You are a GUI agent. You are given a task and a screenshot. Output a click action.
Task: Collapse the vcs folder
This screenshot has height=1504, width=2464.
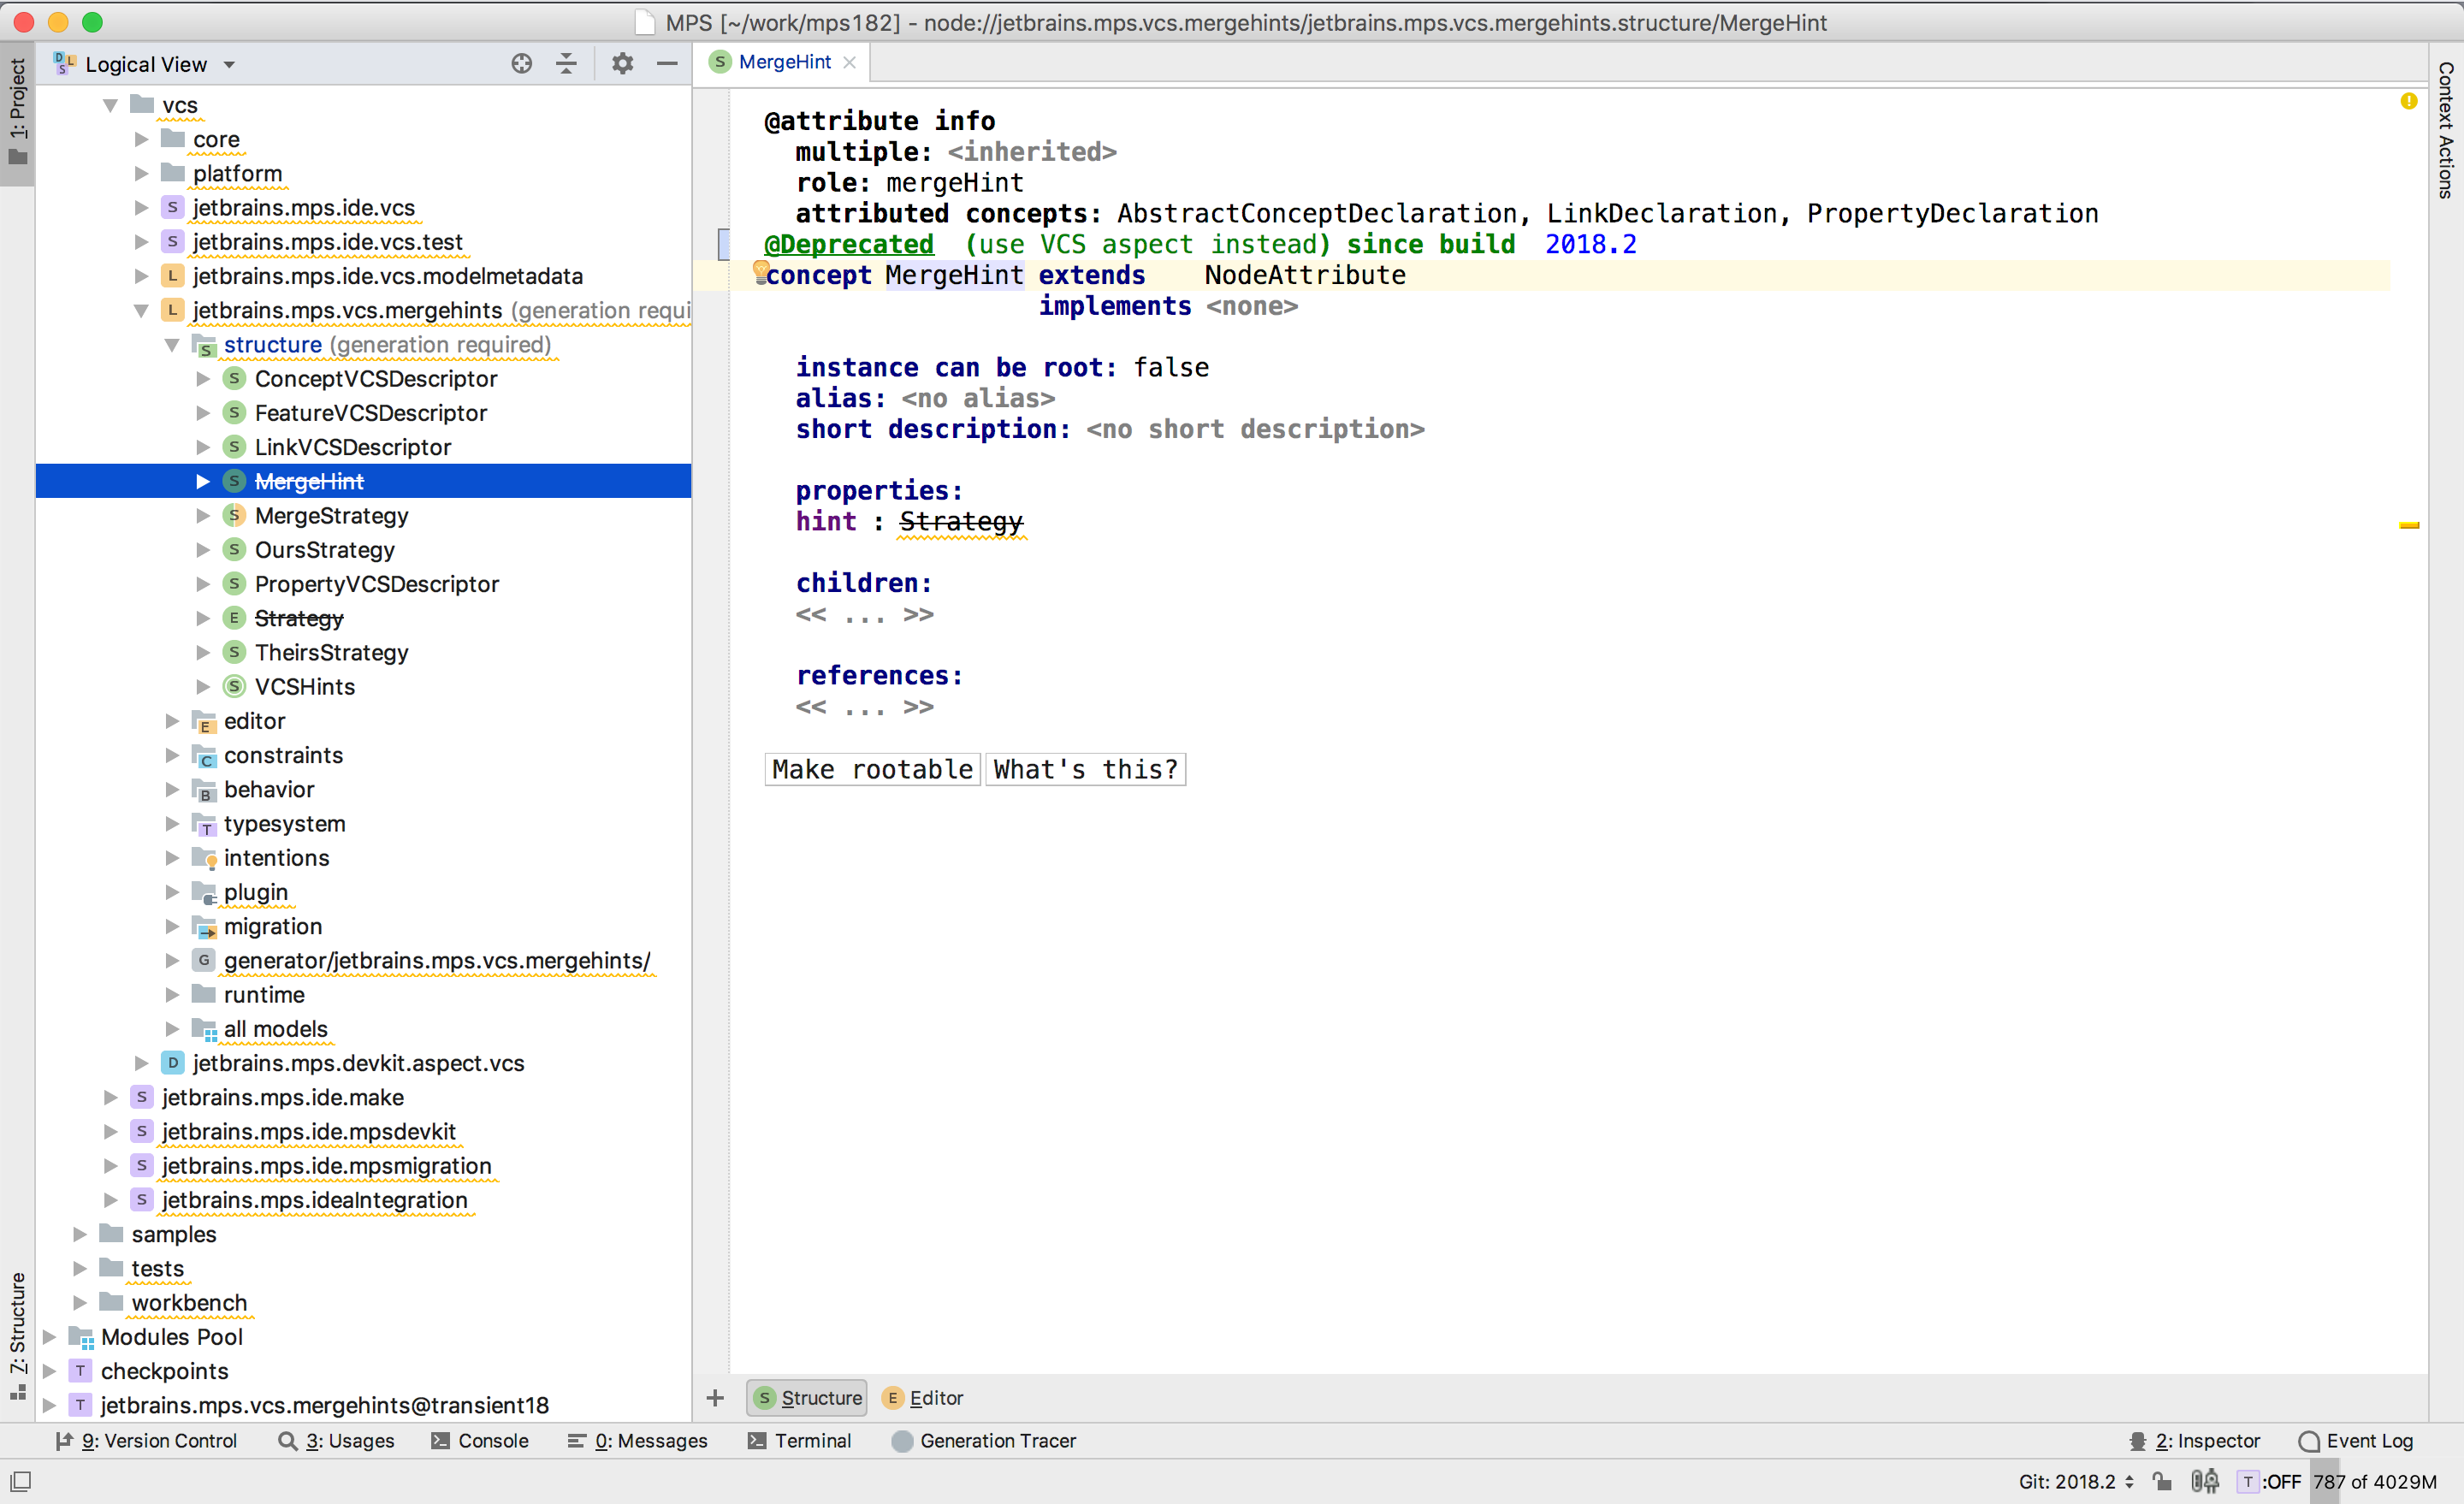click(x=111, y=105)
